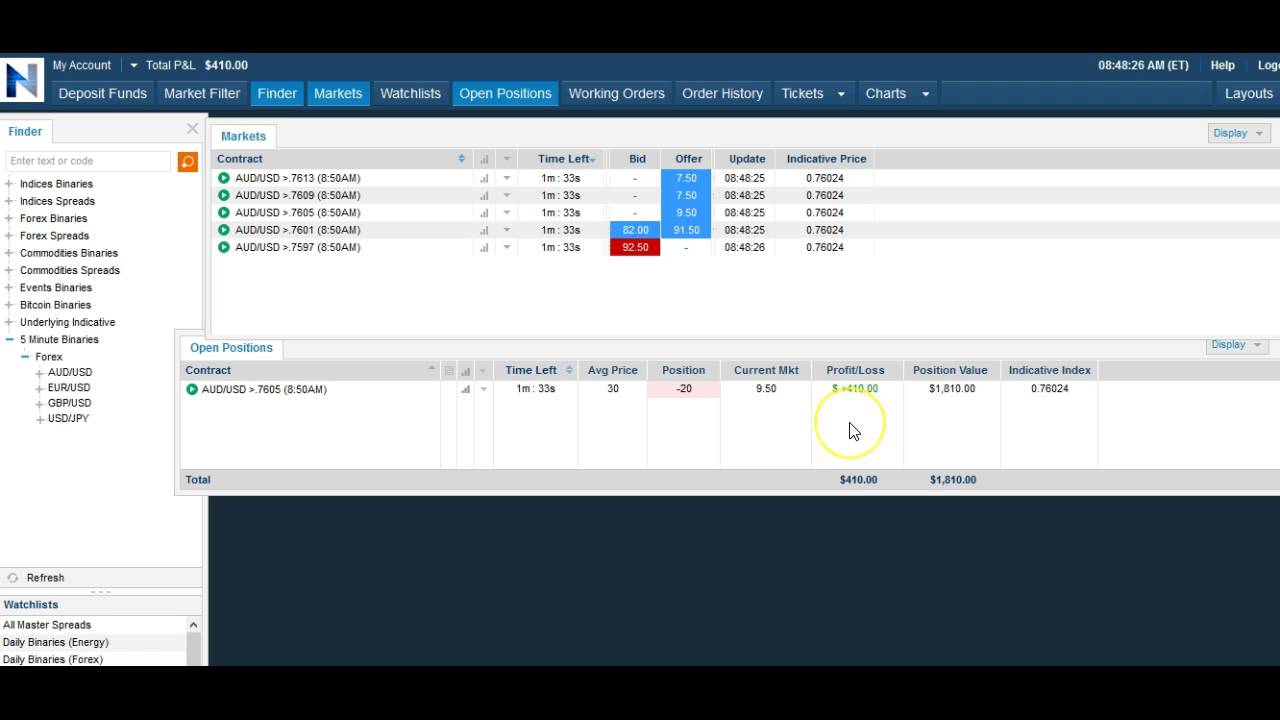This screenshot has height=720, width=1280.
Task: Click sort arrows in Markets Contract header
Action: [461, 159]
